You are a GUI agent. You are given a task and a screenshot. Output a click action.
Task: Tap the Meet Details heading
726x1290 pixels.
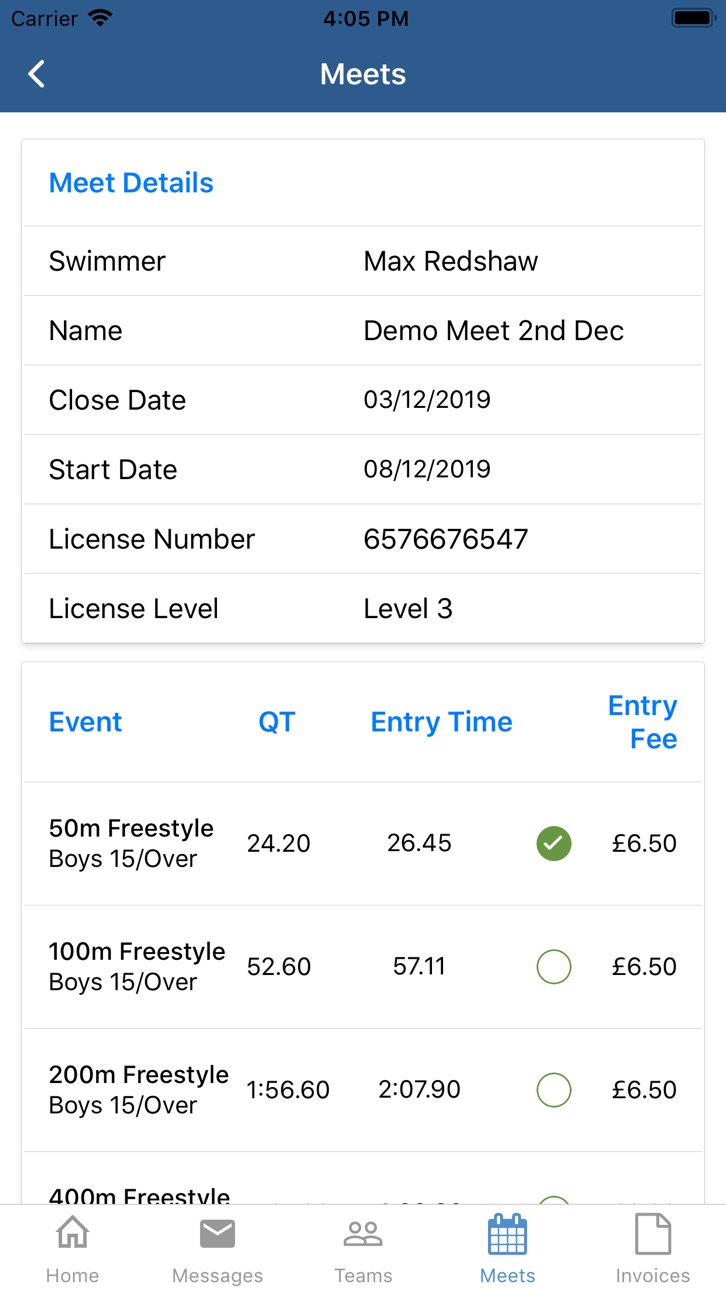click(131, 183)
